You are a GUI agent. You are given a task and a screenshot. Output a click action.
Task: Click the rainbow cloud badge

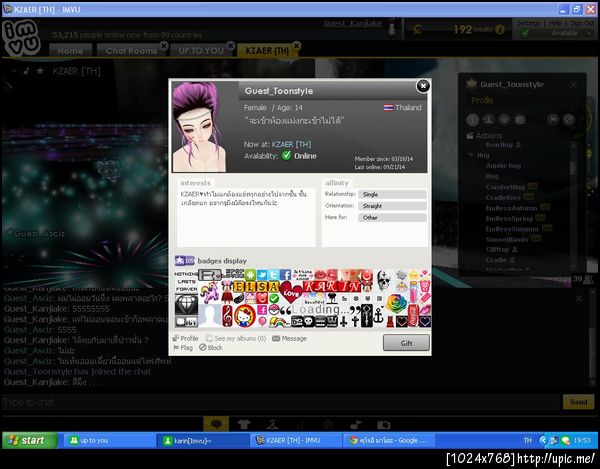pos(279,322)
